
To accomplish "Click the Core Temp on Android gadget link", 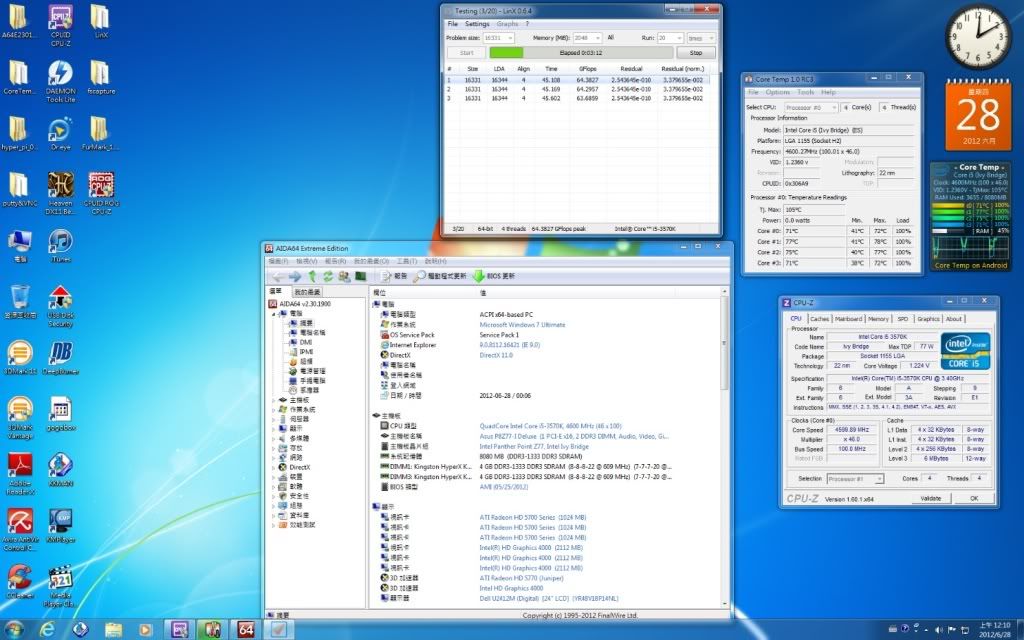I will (970, 266).
